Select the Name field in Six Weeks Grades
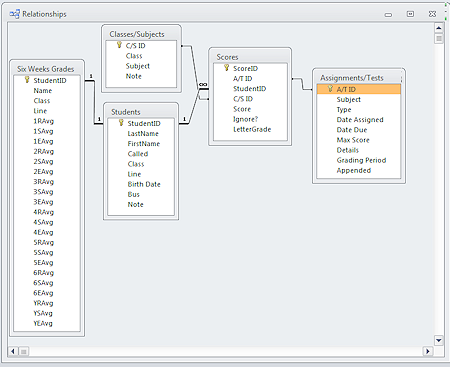450x367 pixels. [43, 90]
